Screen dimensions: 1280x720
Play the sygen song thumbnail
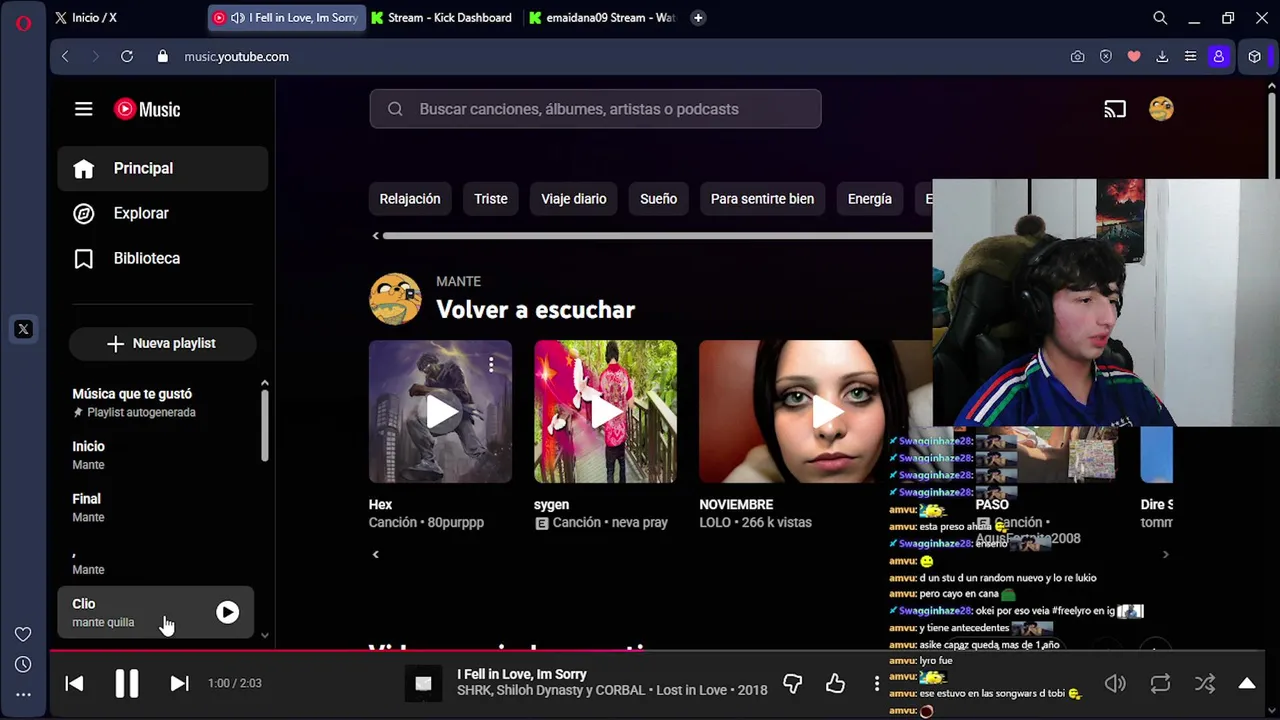point(605,412)
